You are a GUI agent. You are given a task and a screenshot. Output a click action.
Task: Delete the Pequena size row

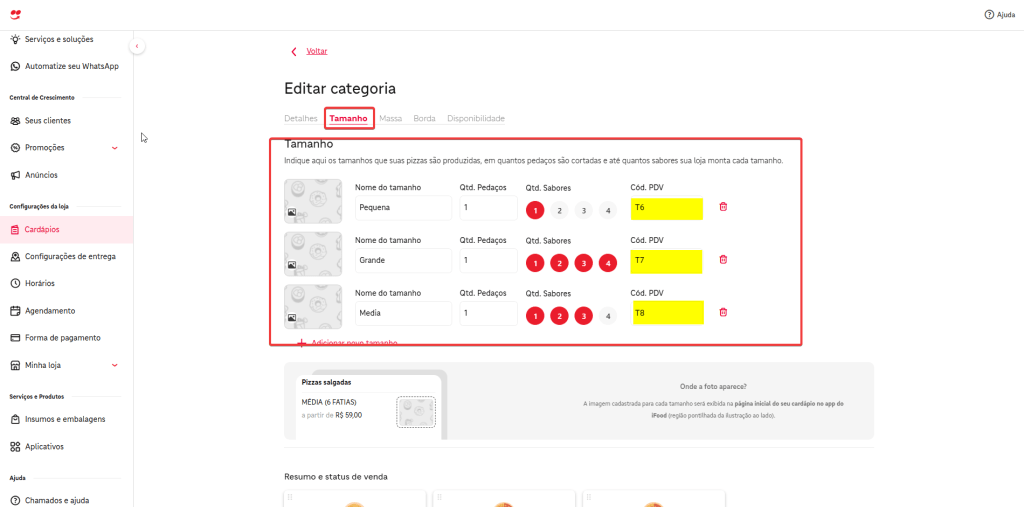click(x=723, y=207)
